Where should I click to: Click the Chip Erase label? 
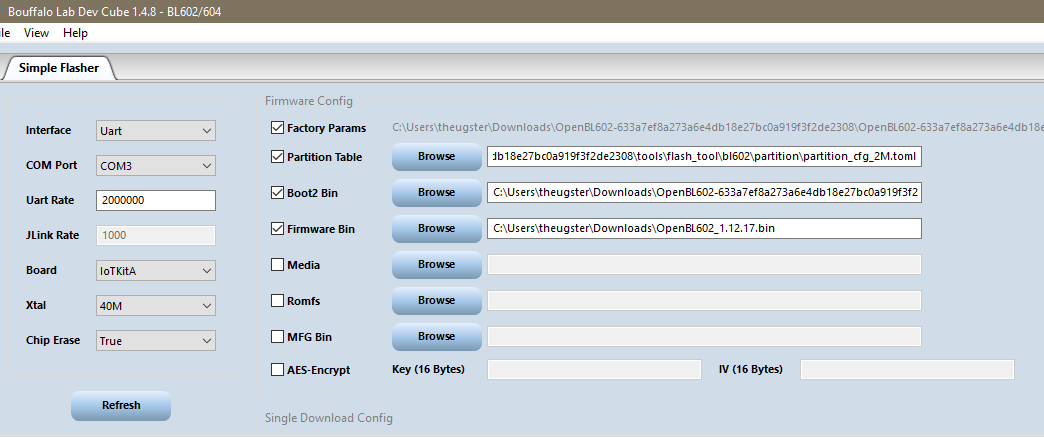point(53,340)
